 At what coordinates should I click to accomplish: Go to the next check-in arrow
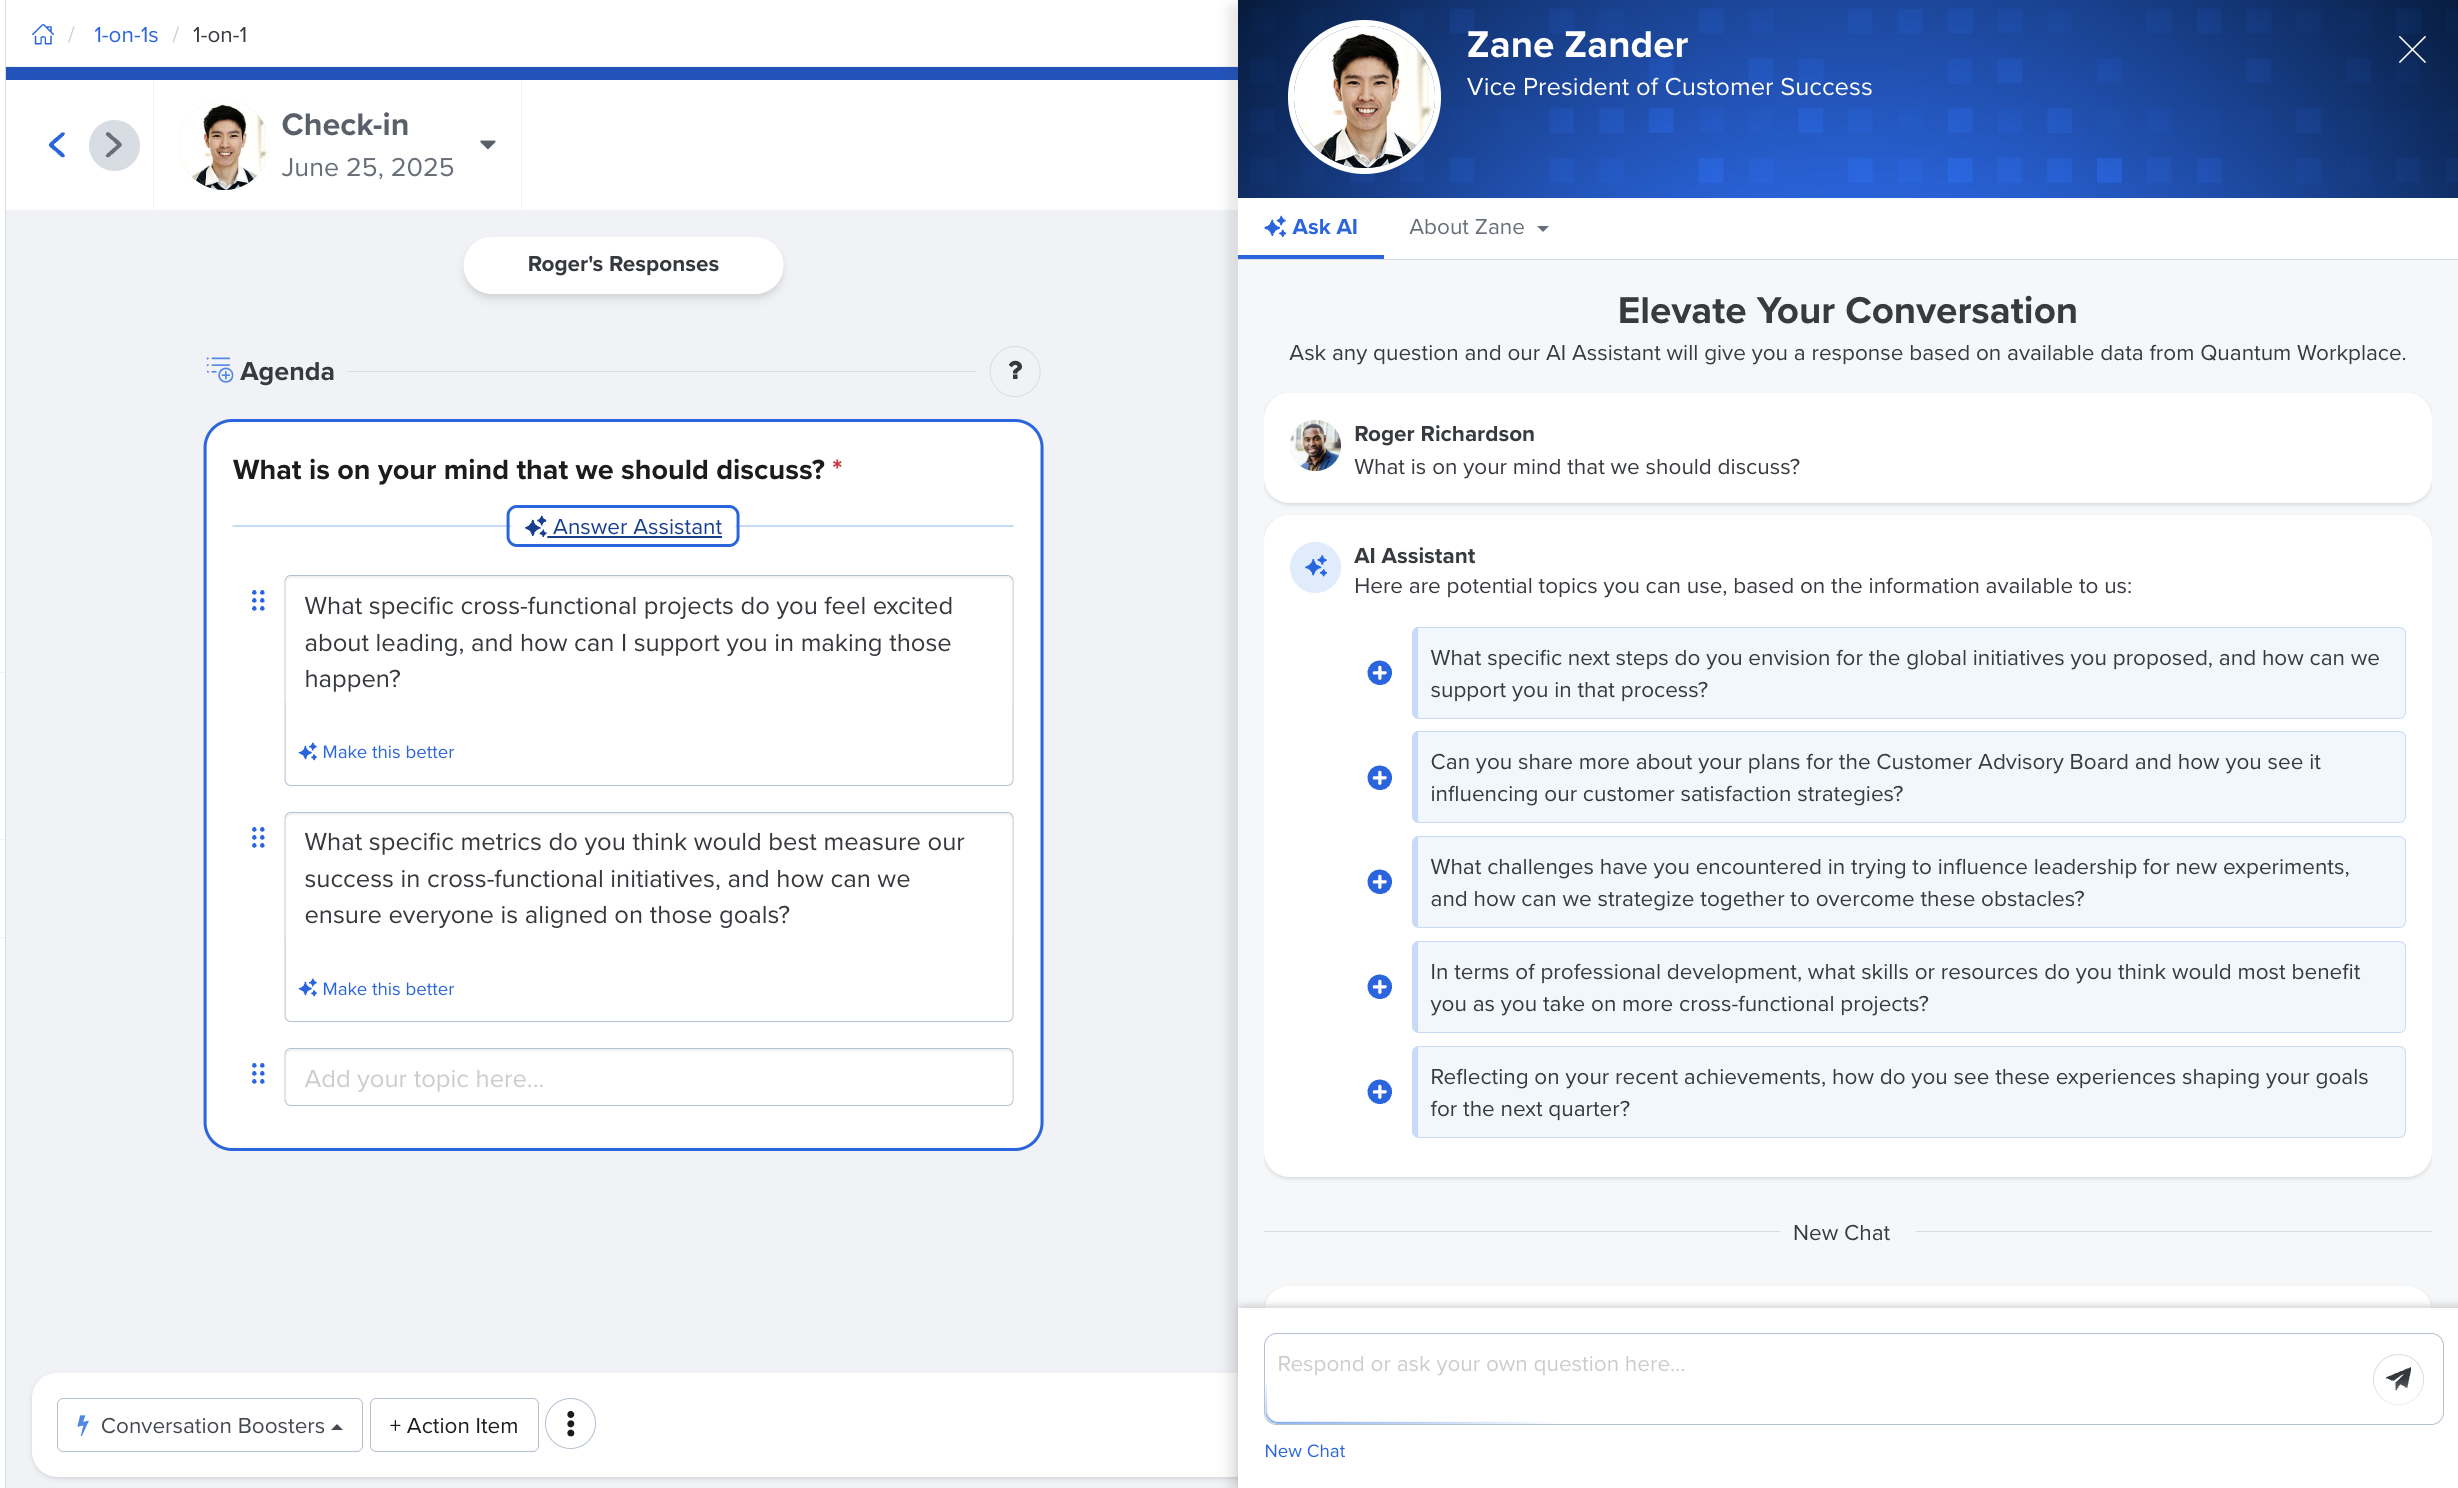(114, 145)
